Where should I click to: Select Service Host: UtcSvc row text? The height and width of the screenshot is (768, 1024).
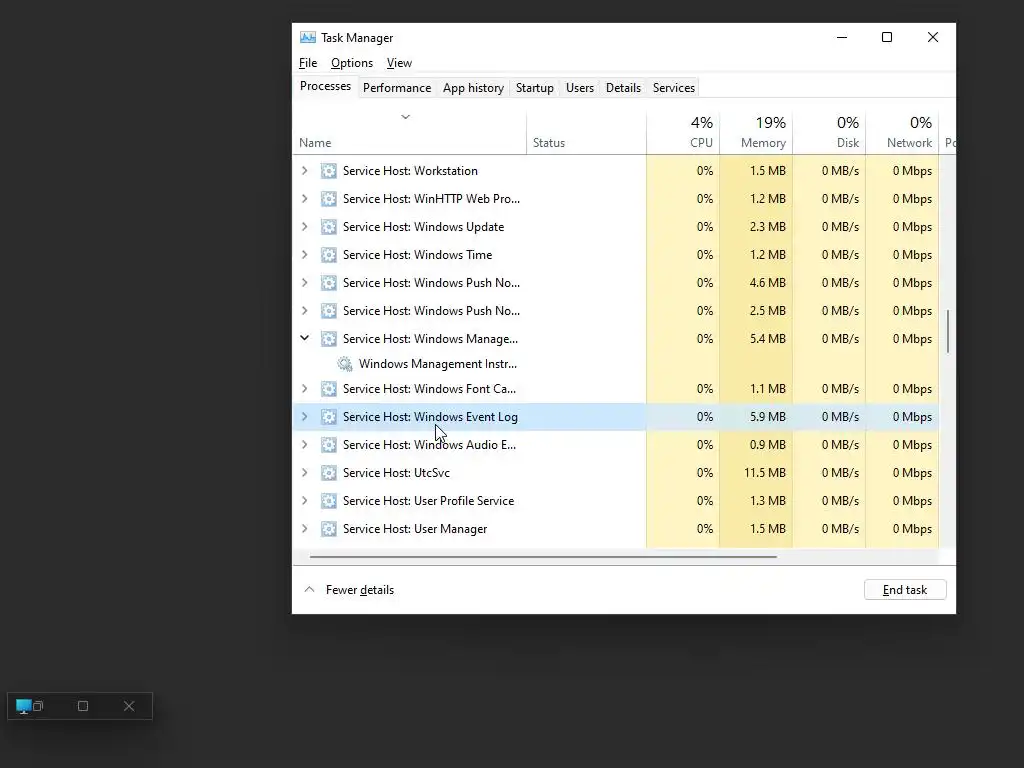click(x=396, y=473)
